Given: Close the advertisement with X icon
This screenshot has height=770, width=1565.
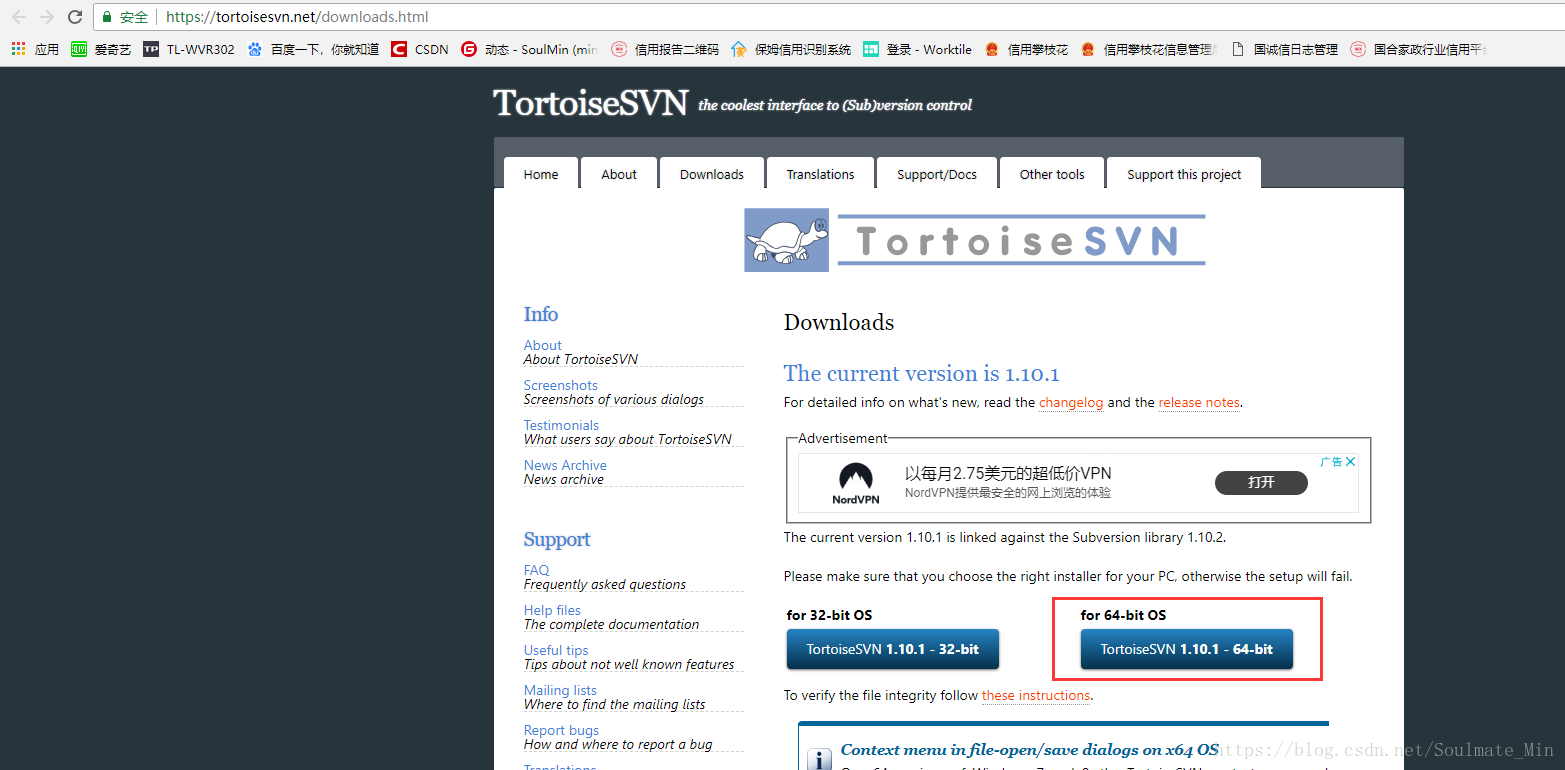Looking at the screenshot, I should 1350,462.
